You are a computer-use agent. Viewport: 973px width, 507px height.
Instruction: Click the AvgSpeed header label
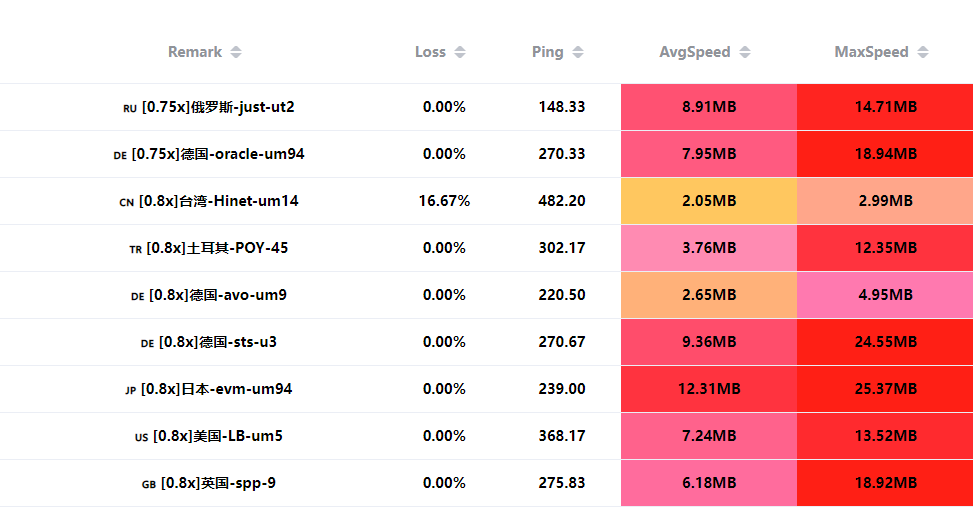click(x=695, y=52)
